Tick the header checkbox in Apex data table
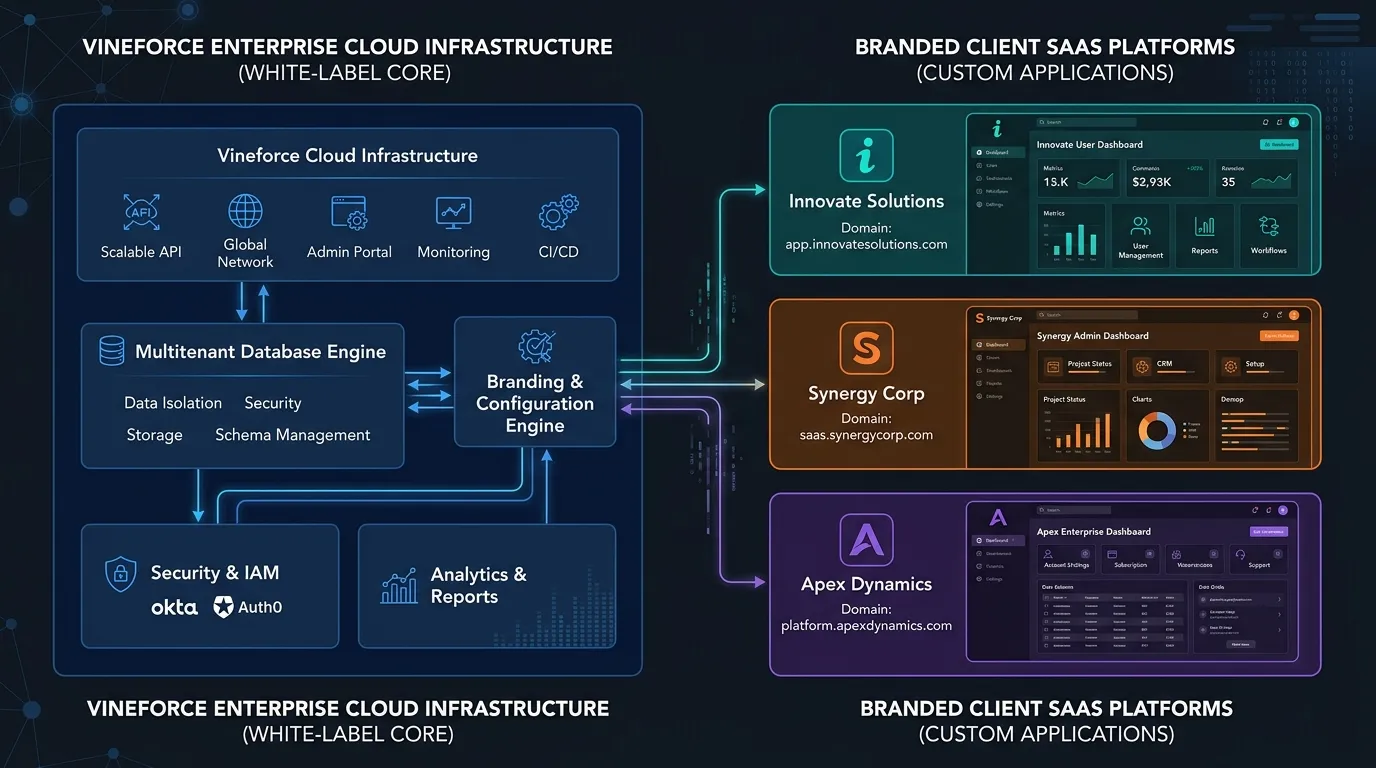 (x=1046, y=598)
